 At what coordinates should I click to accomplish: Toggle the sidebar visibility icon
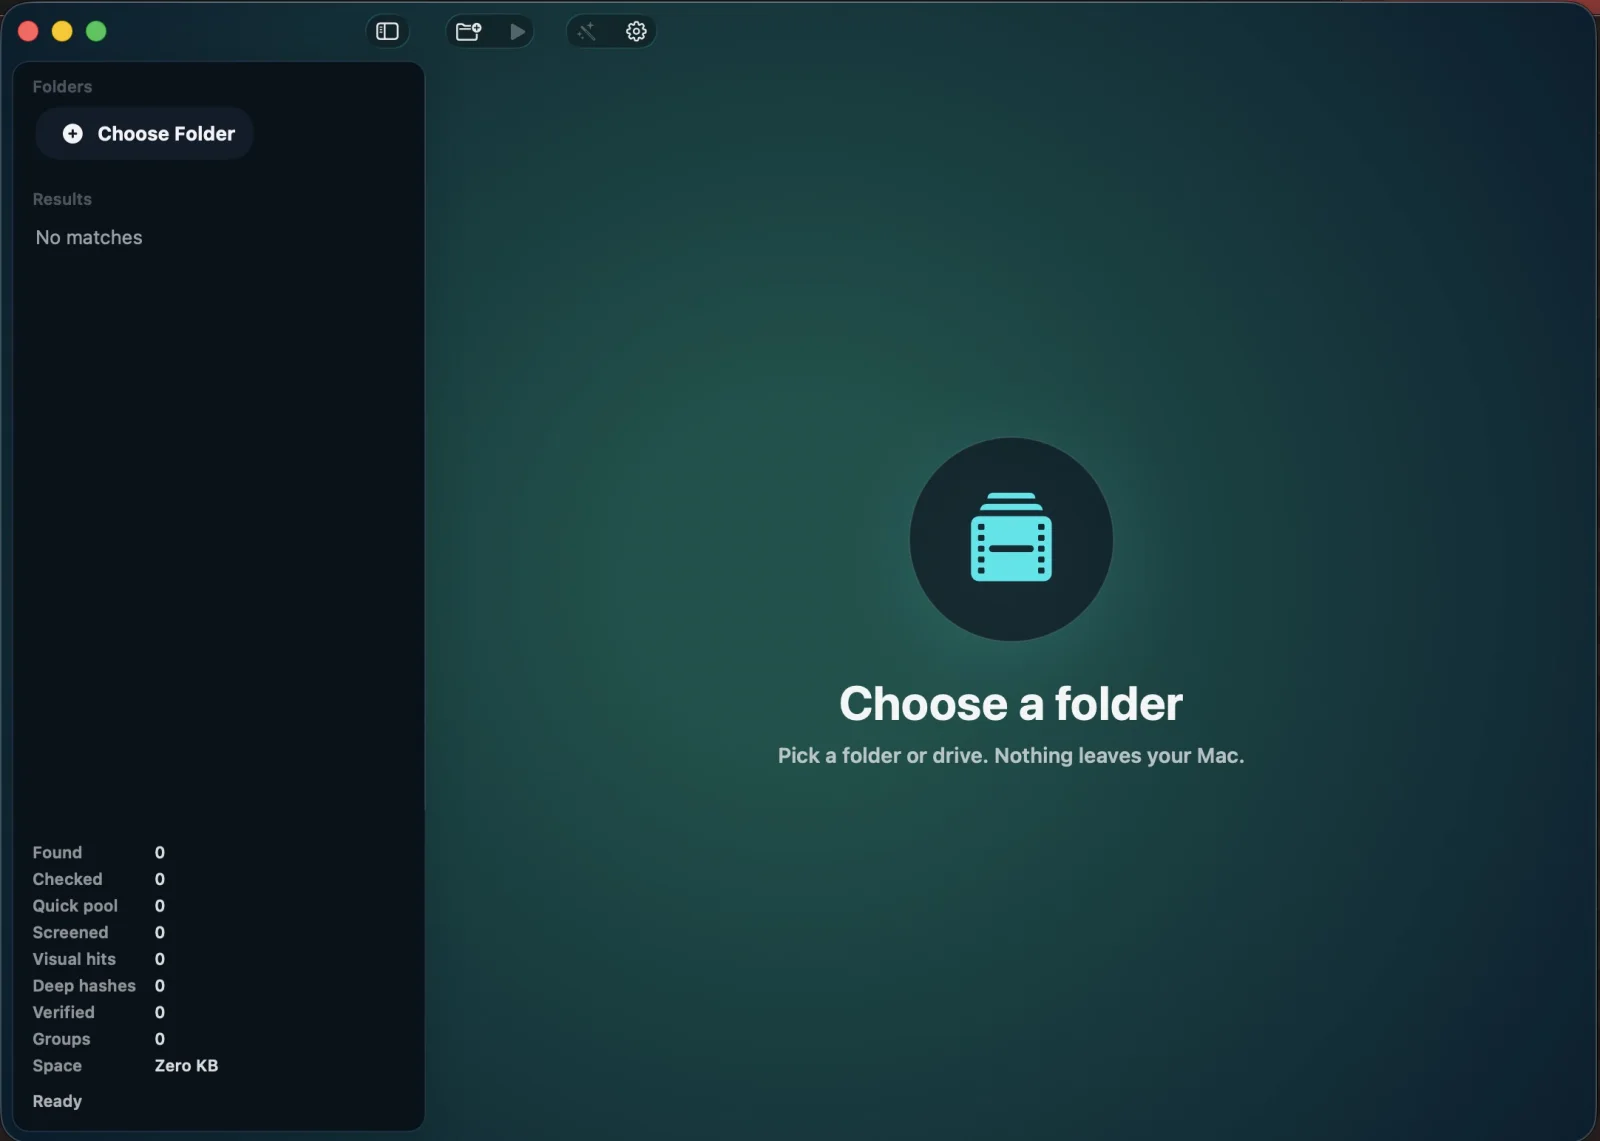coord(387,32)
